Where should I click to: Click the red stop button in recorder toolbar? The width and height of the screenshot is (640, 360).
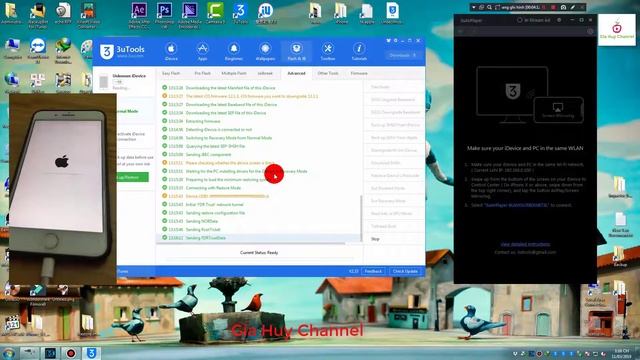(x=553, y=7)
